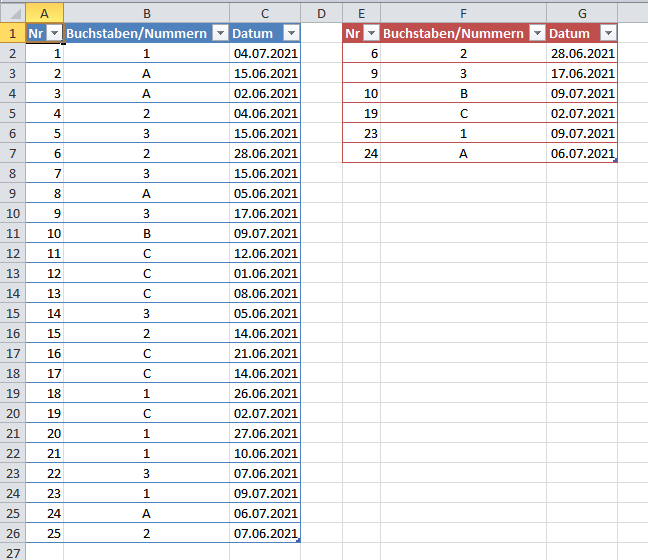Image resolution: width=648 pixels, height=560 pixels.
Task: Select cell with date 01.06.2021
Action: coord(265,273)
